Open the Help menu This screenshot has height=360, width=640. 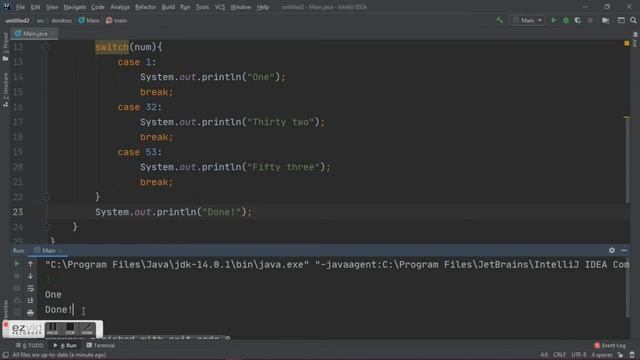click(262, 7)
